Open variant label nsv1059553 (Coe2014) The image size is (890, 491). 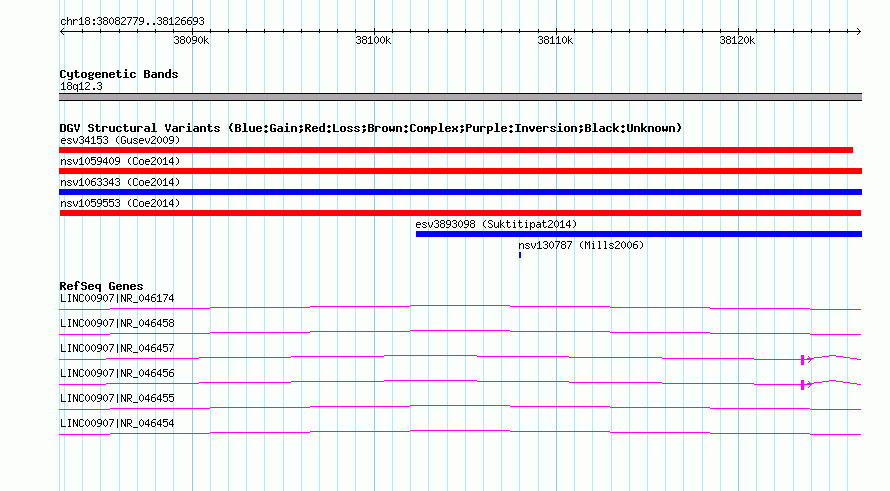120,203
